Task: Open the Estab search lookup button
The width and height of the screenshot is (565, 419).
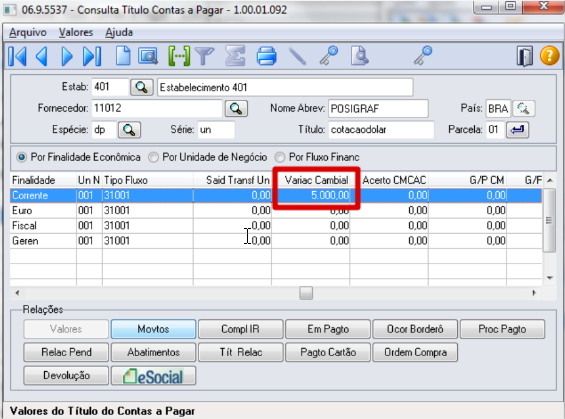Action: [x=142, y=87]
